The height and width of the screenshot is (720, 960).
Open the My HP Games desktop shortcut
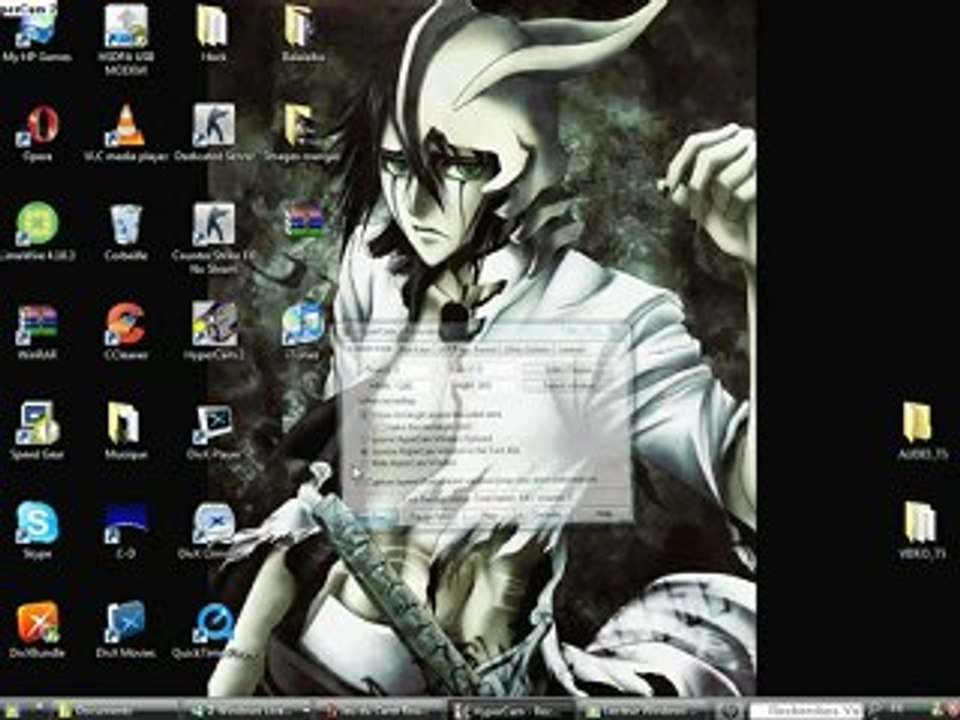(x=37, y=34)
